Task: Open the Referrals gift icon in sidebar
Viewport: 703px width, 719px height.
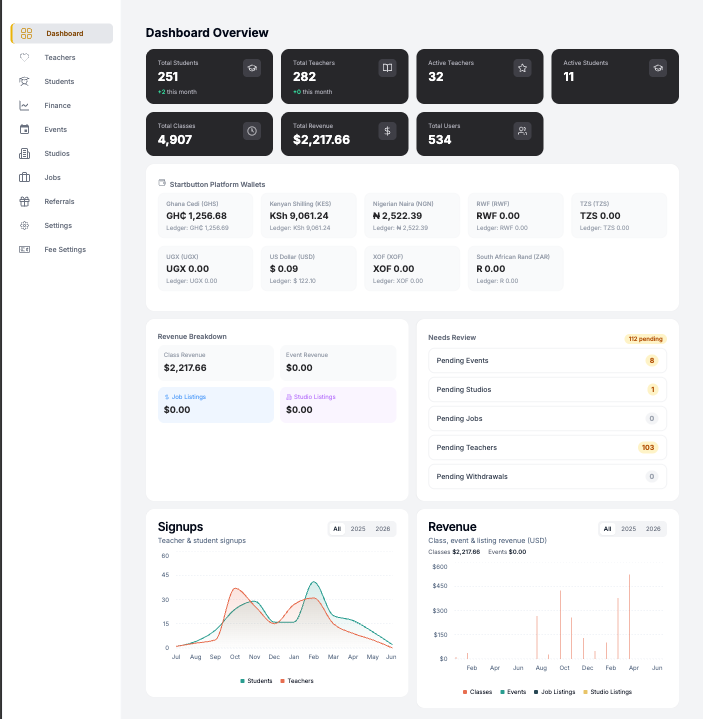Action: (24, 201)
